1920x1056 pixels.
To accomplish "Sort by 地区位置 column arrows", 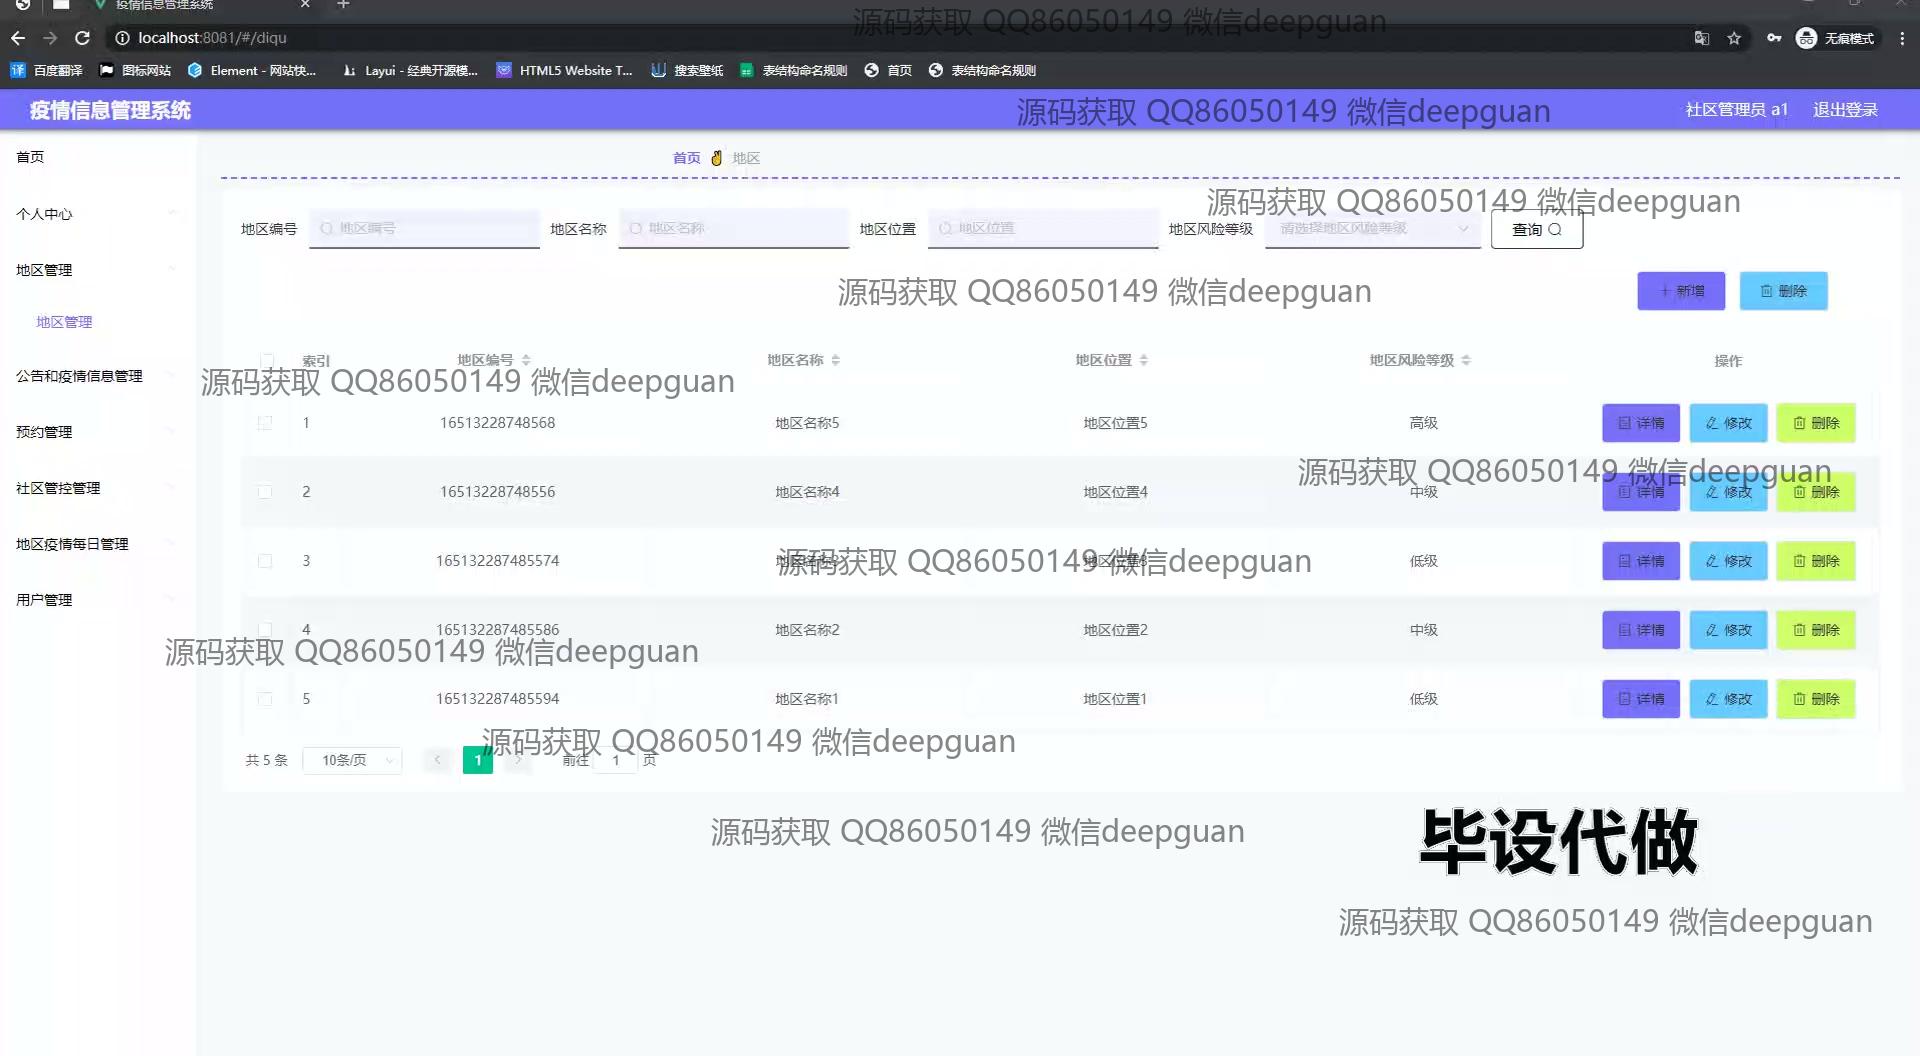I will tap(1144, 360).
